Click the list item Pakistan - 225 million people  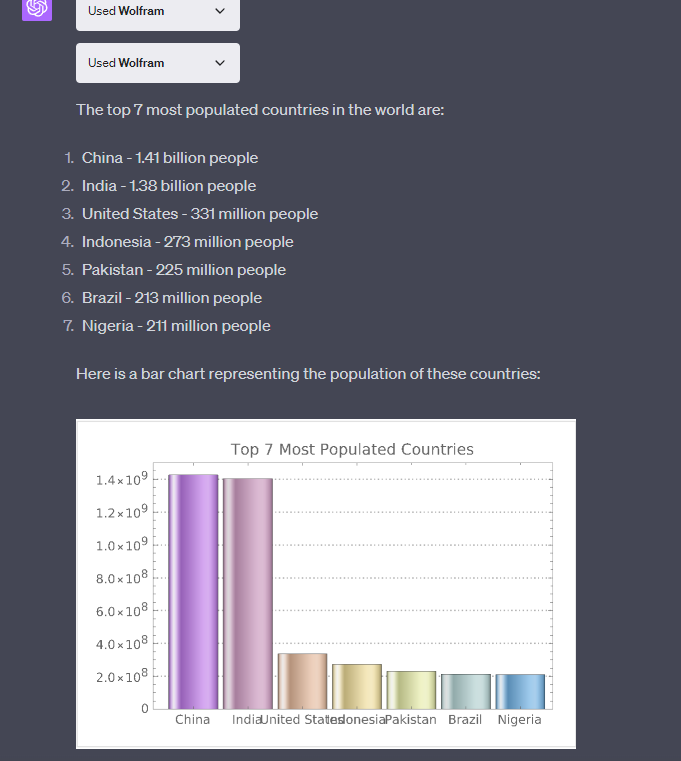coord(183,270)
